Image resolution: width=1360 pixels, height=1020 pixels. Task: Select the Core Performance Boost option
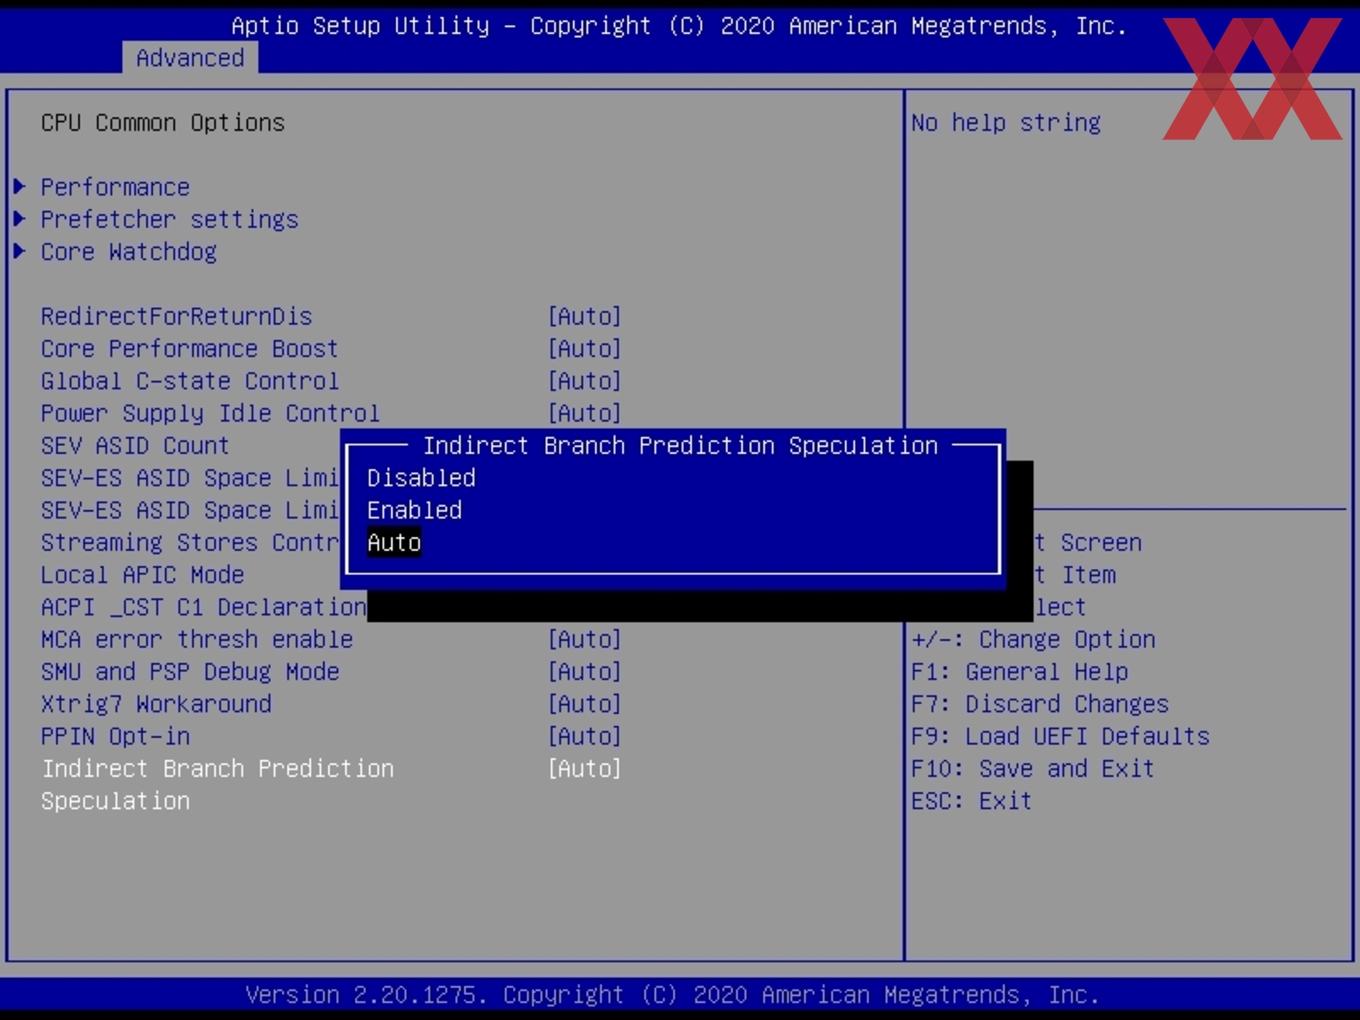point(189,348)
